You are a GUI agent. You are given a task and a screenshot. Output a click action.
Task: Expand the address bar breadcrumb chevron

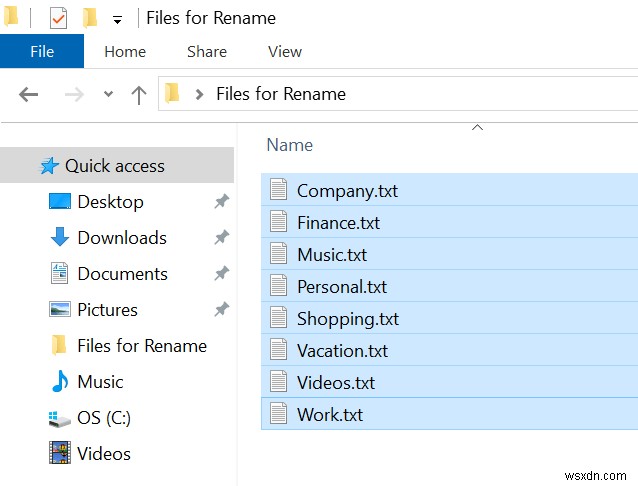point(199,94)
